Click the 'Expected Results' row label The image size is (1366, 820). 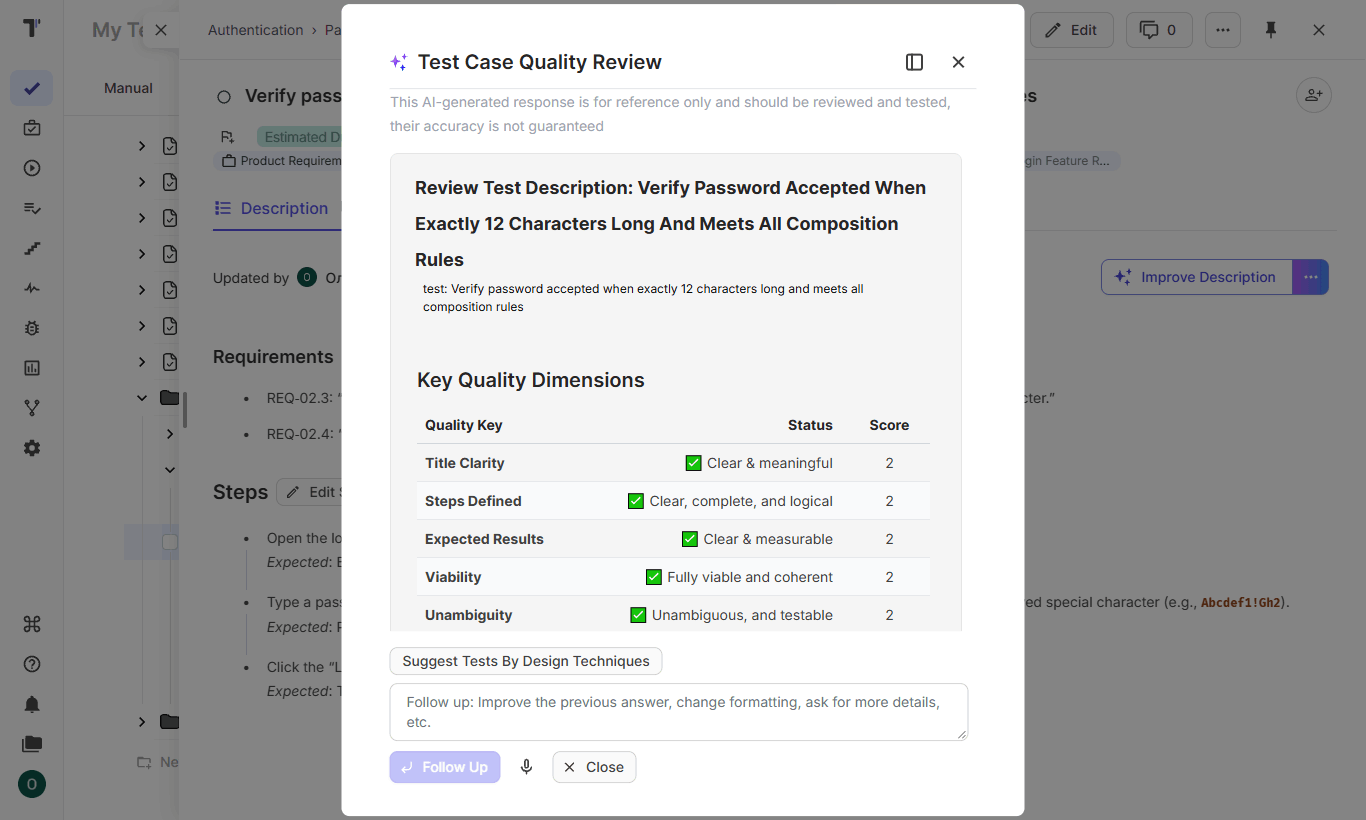coord(484,539)
